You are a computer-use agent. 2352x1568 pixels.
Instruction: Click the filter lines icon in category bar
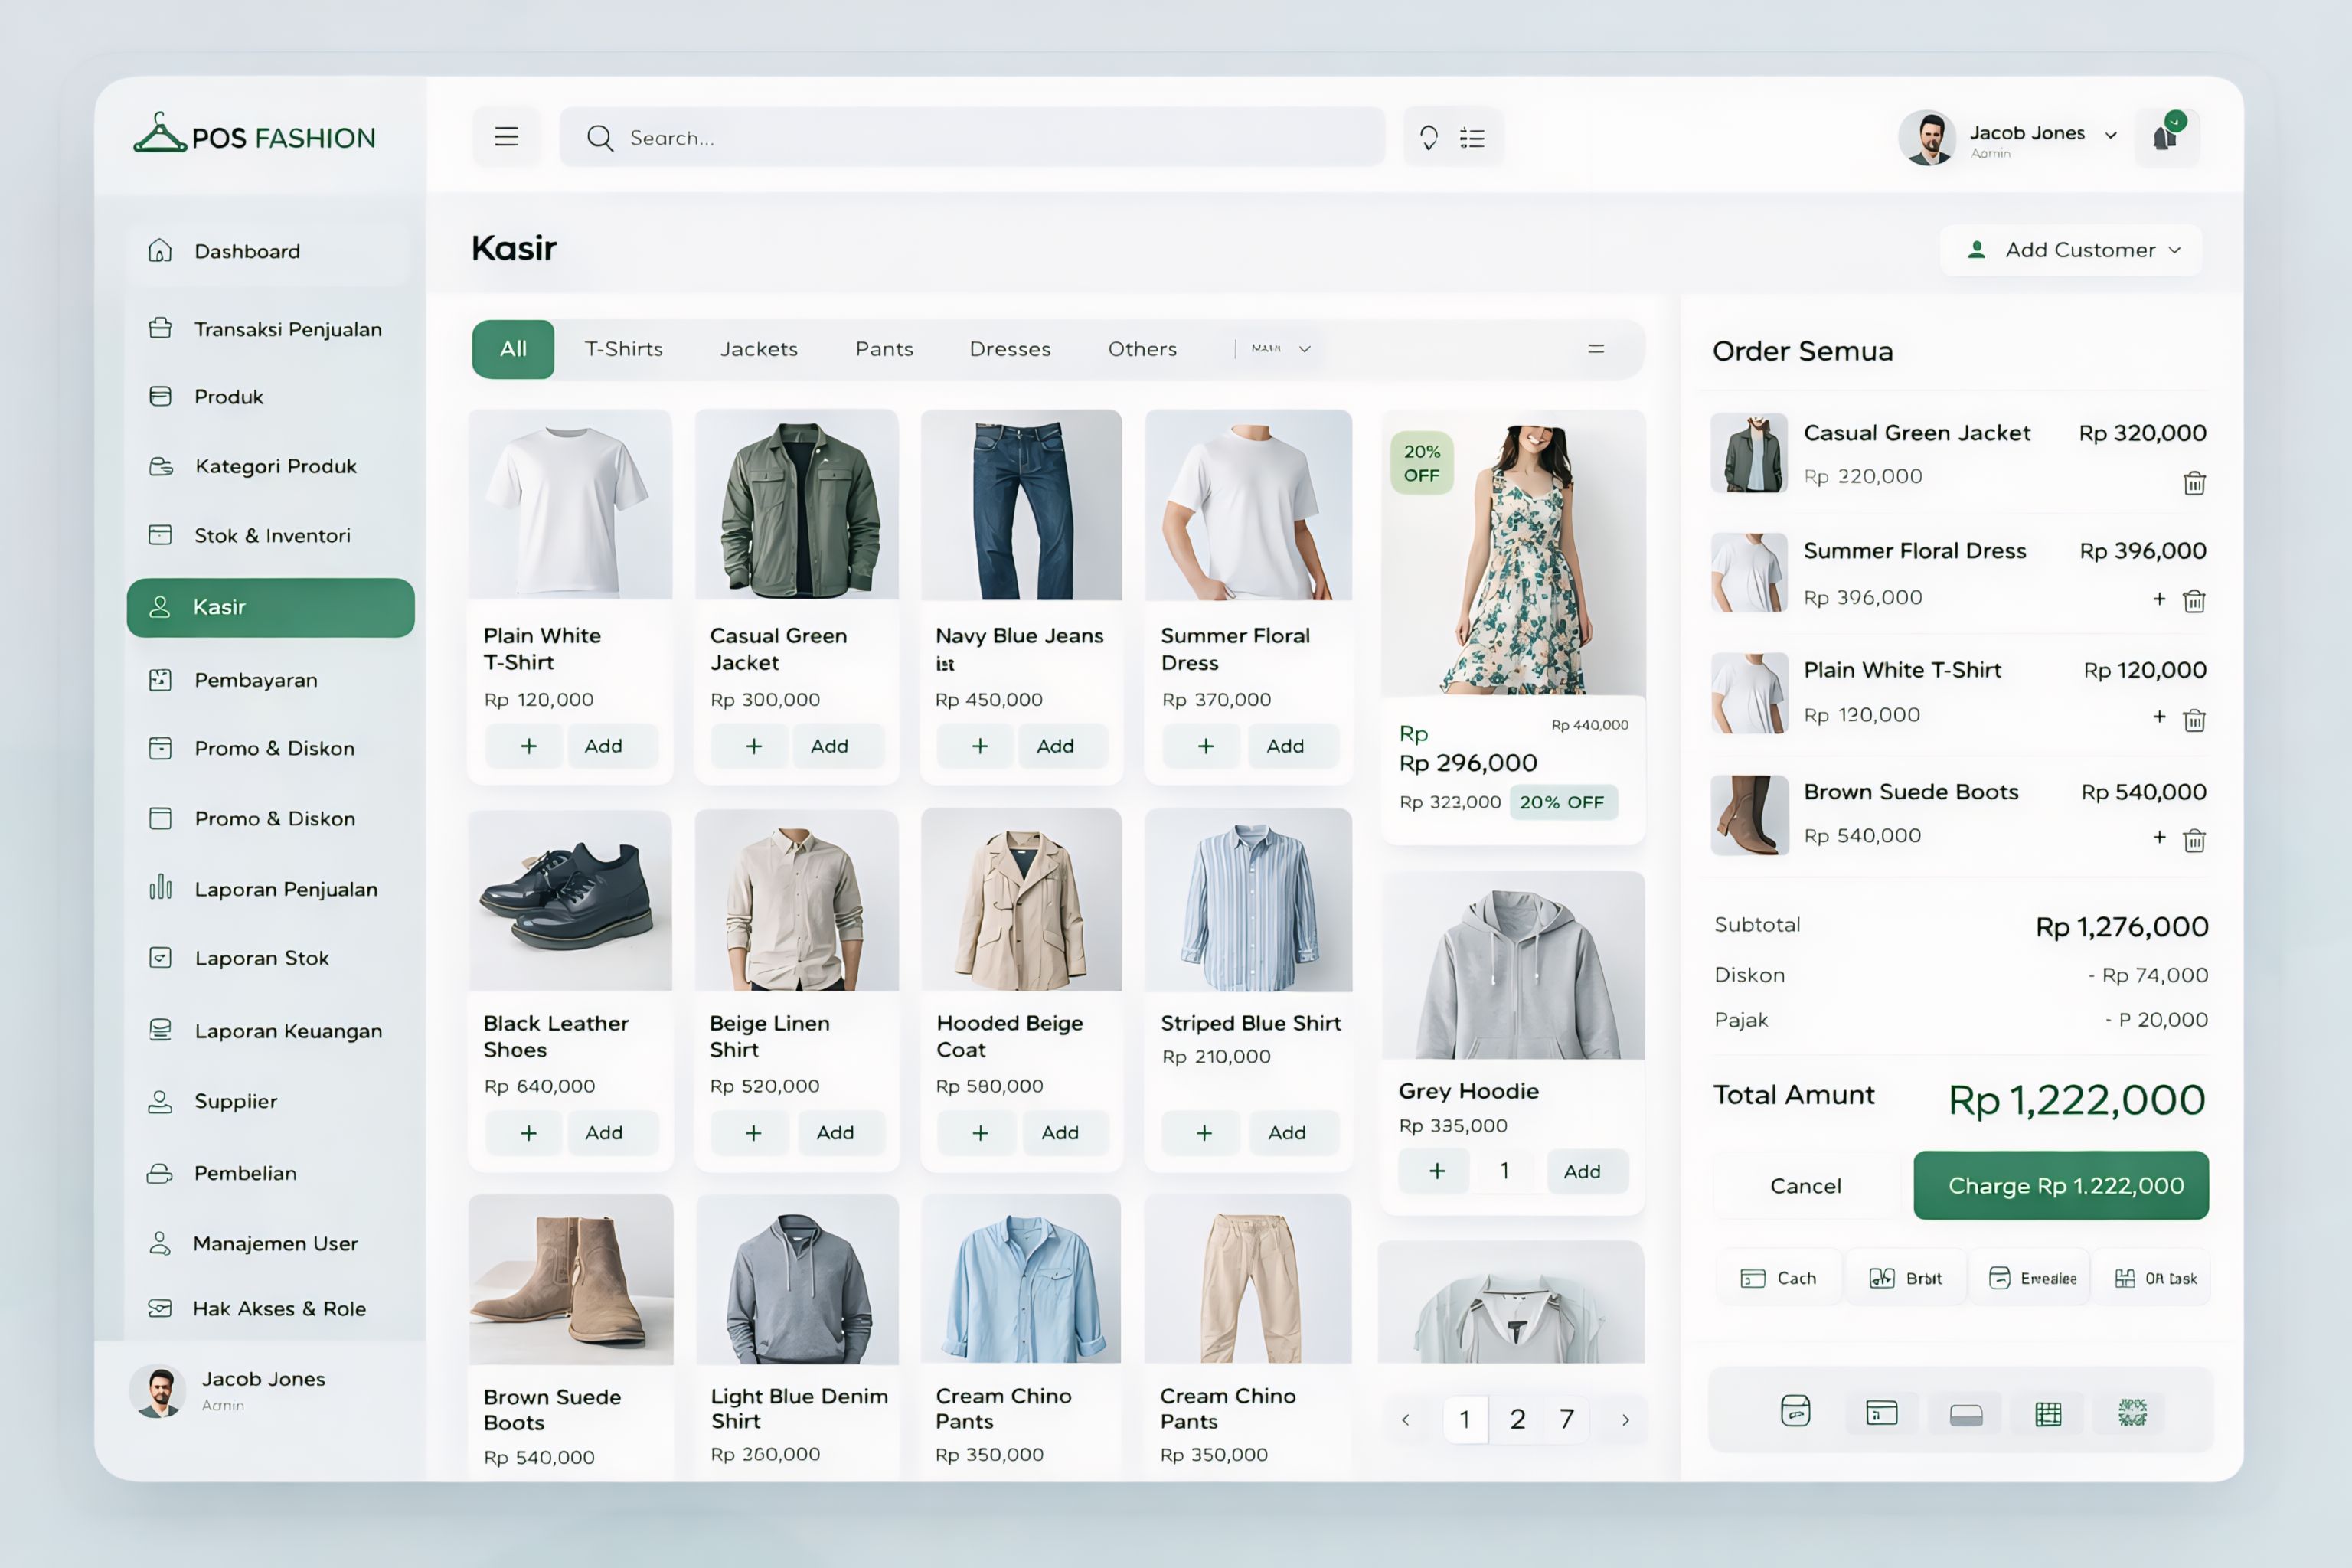pos(1596,349)
